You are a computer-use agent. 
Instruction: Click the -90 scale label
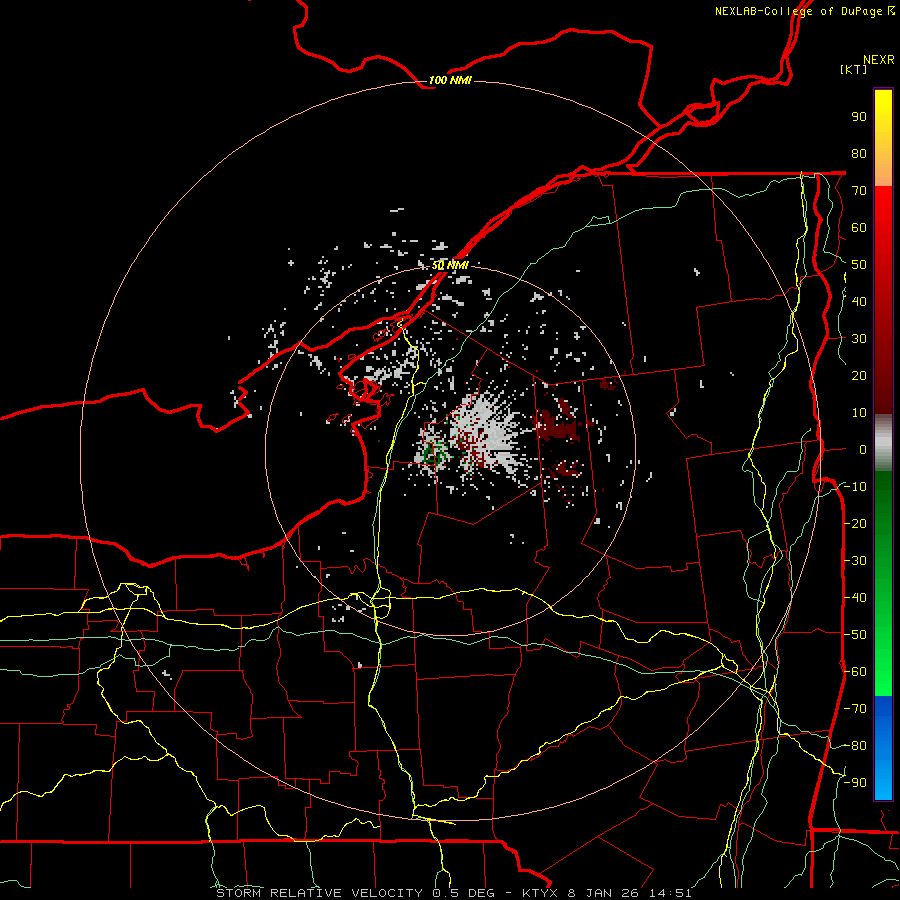(855, 783)
